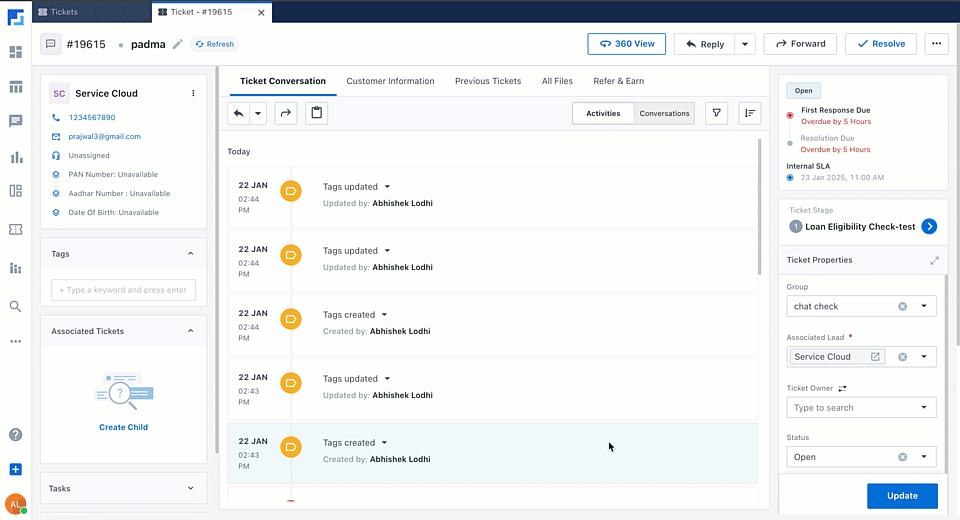Viewport: 960px width, 520px height.
Task: Click the pencil edit icon next to padma
Action: (x=178, y=44)
